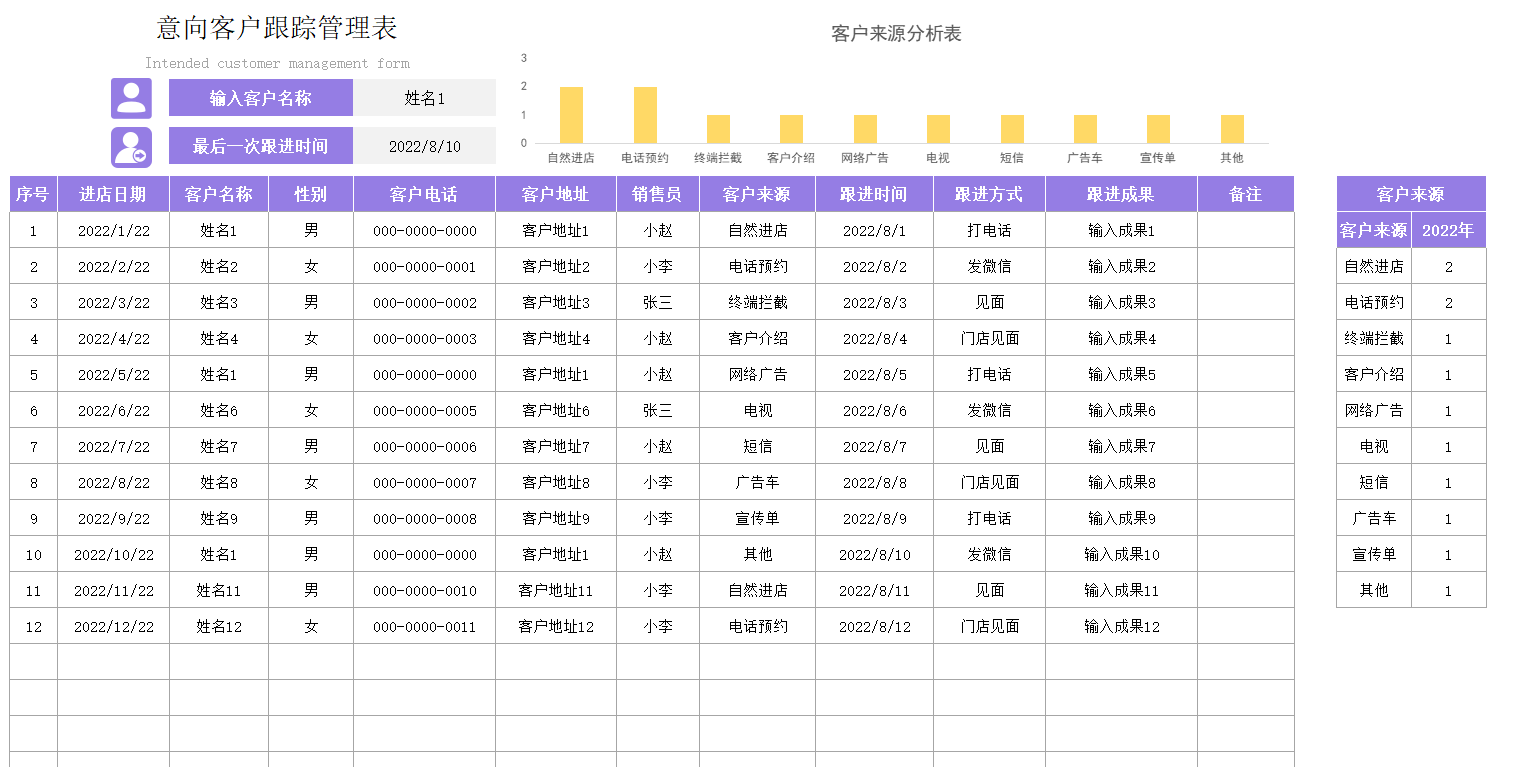
Task: Select the result cell 输入成果7
Action: 1121,446
